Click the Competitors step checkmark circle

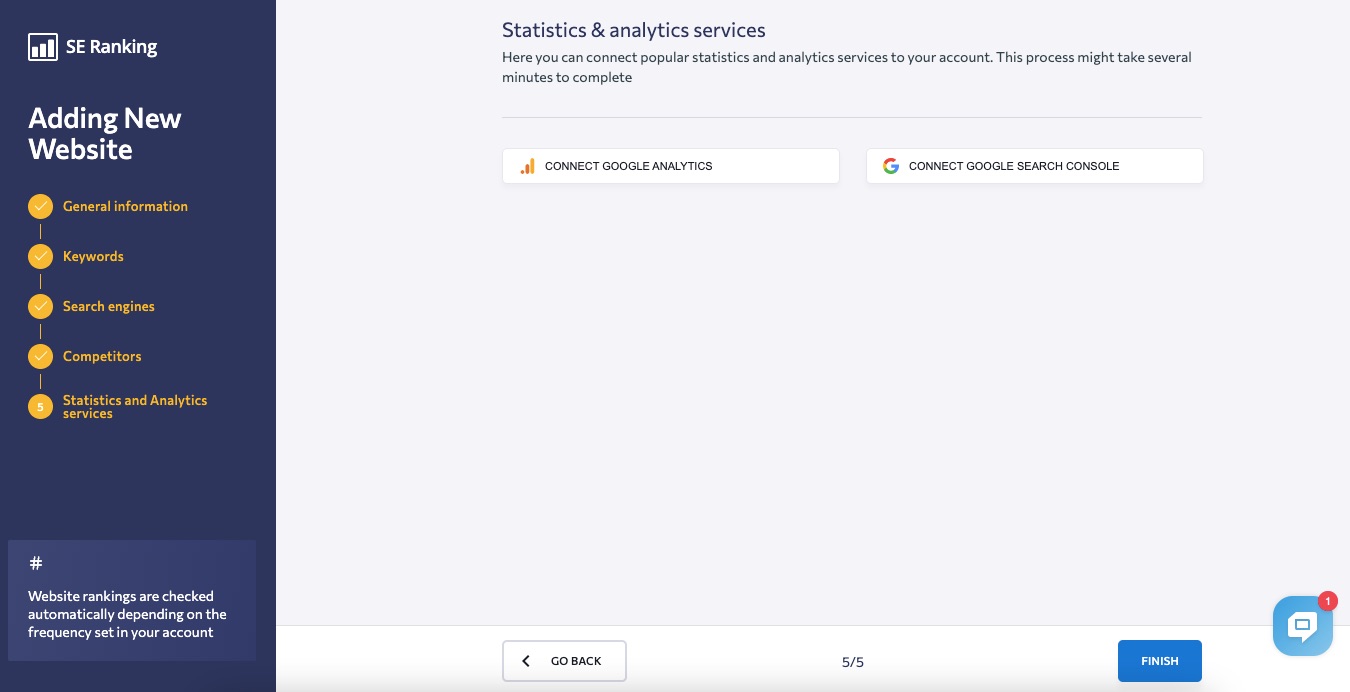[40, 357]
